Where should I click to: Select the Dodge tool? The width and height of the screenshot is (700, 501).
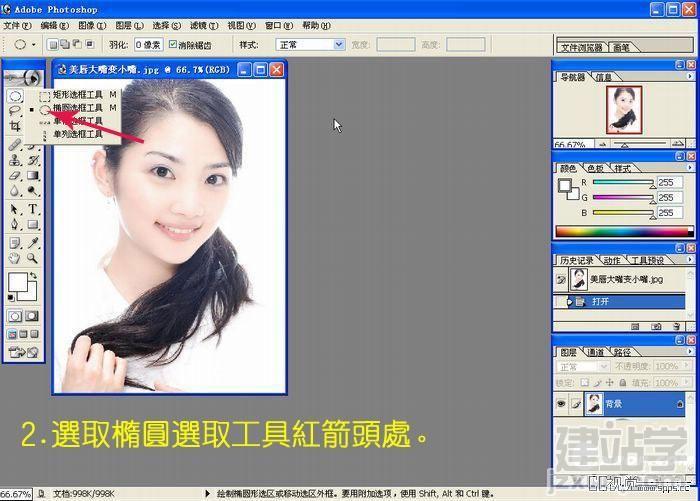pyautogui.click(x=33, y=191)
